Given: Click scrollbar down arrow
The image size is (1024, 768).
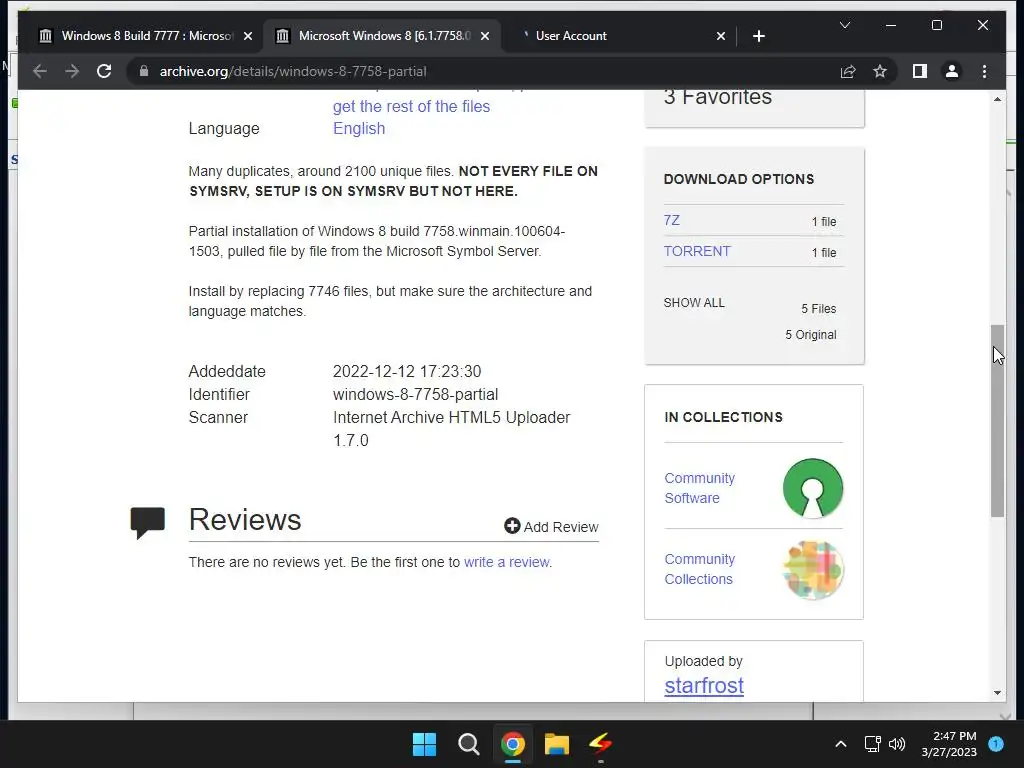Looking at the screenshot, I should pos(997,693).
